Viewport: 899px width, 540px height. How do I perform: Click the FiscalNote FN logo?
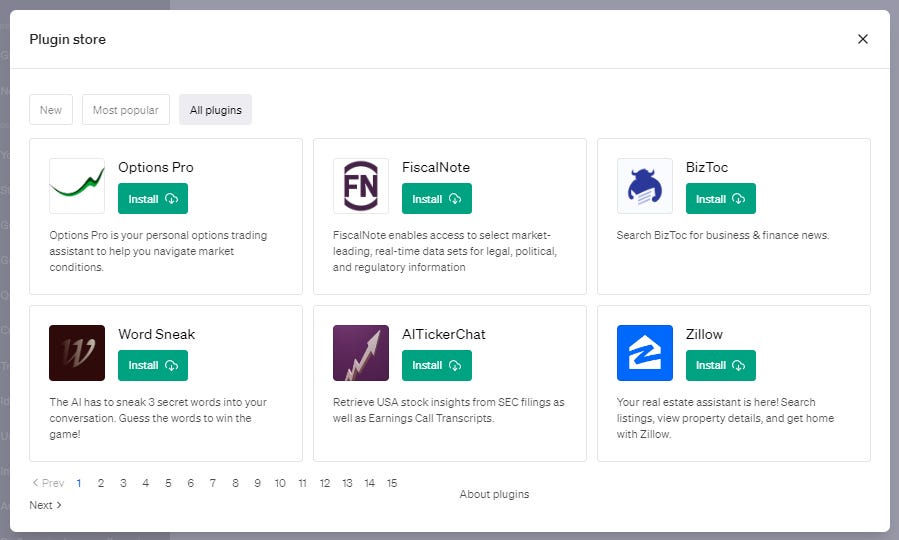coord(361,186)
